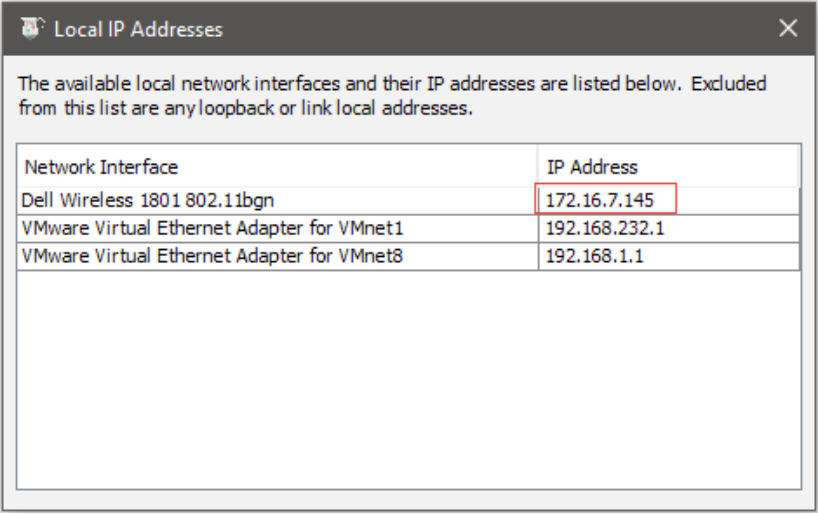The height and width of the screenshot is (514, 818).
Task: Click the column divider between the two headers
Action: click(538, 166)
